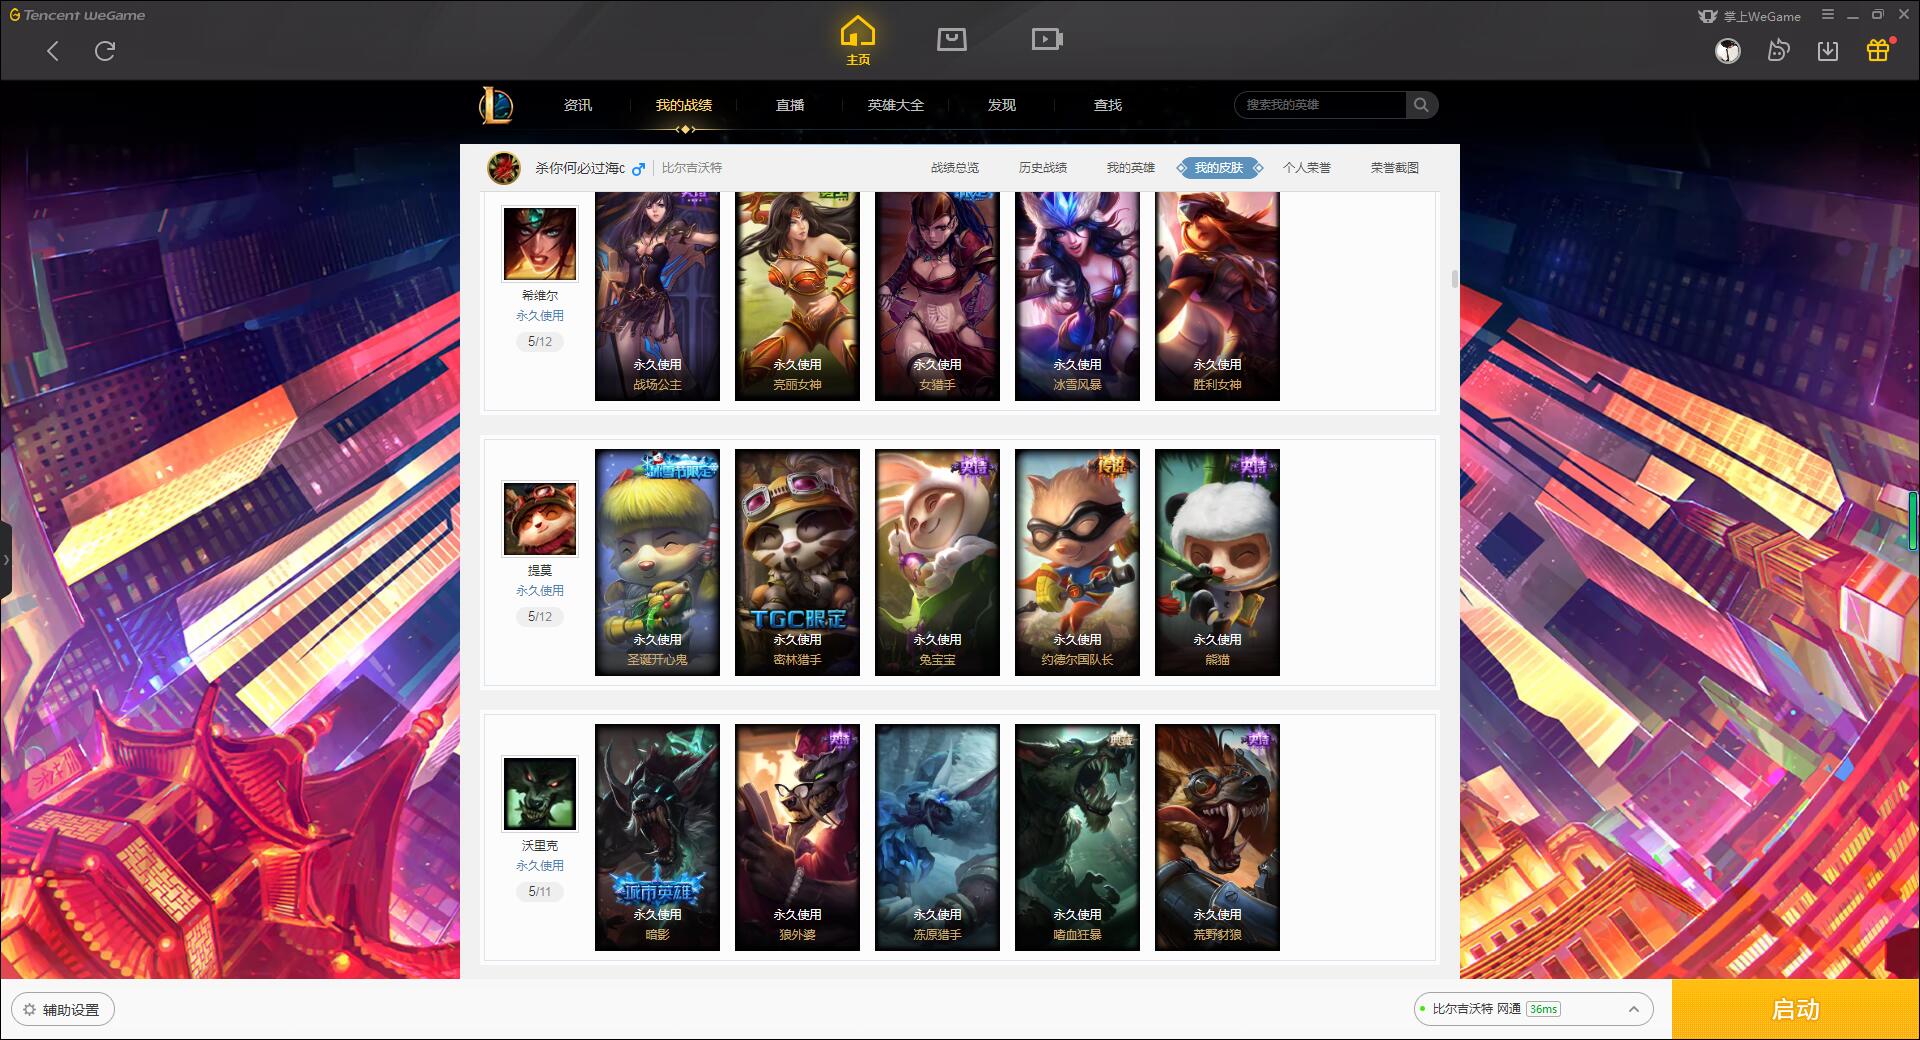Viewport: 1920px width, 1040px height.
Task: Go back with the left arrow
Action: pos(53,51)
